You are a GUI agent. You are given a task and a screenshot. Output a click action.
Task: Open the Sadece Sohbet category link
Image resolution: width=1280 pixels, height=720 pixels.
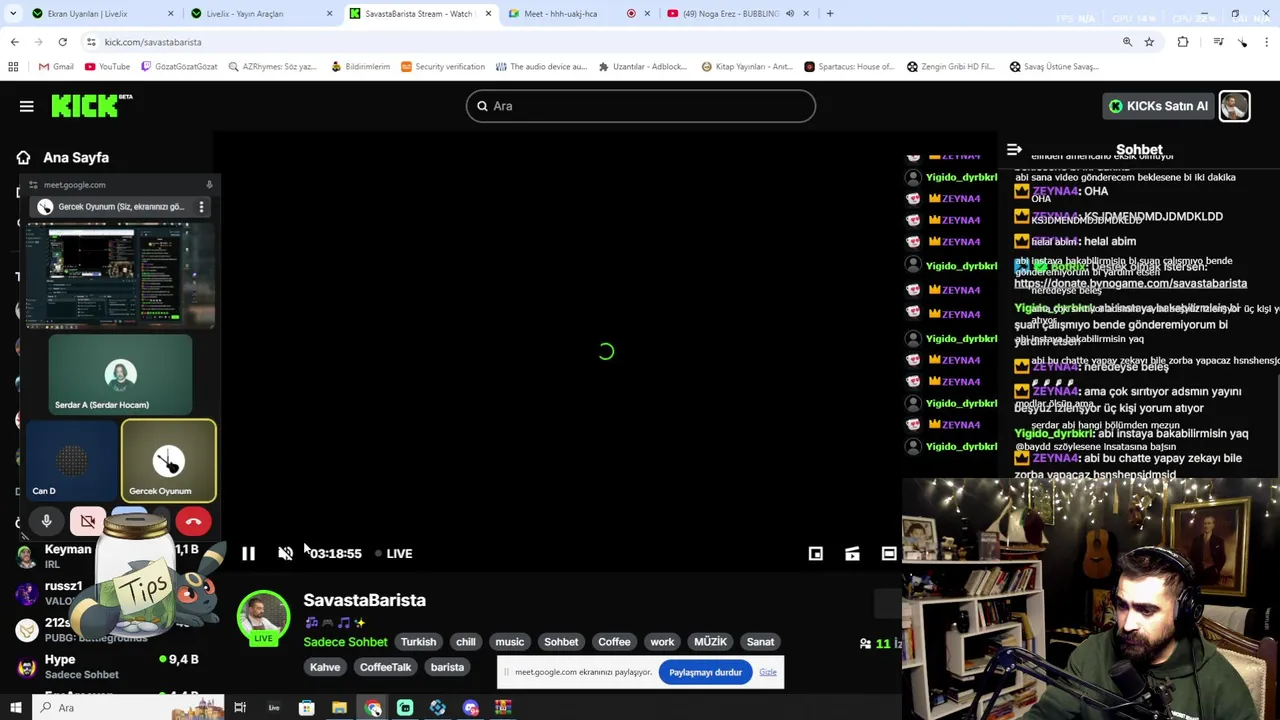345,642
